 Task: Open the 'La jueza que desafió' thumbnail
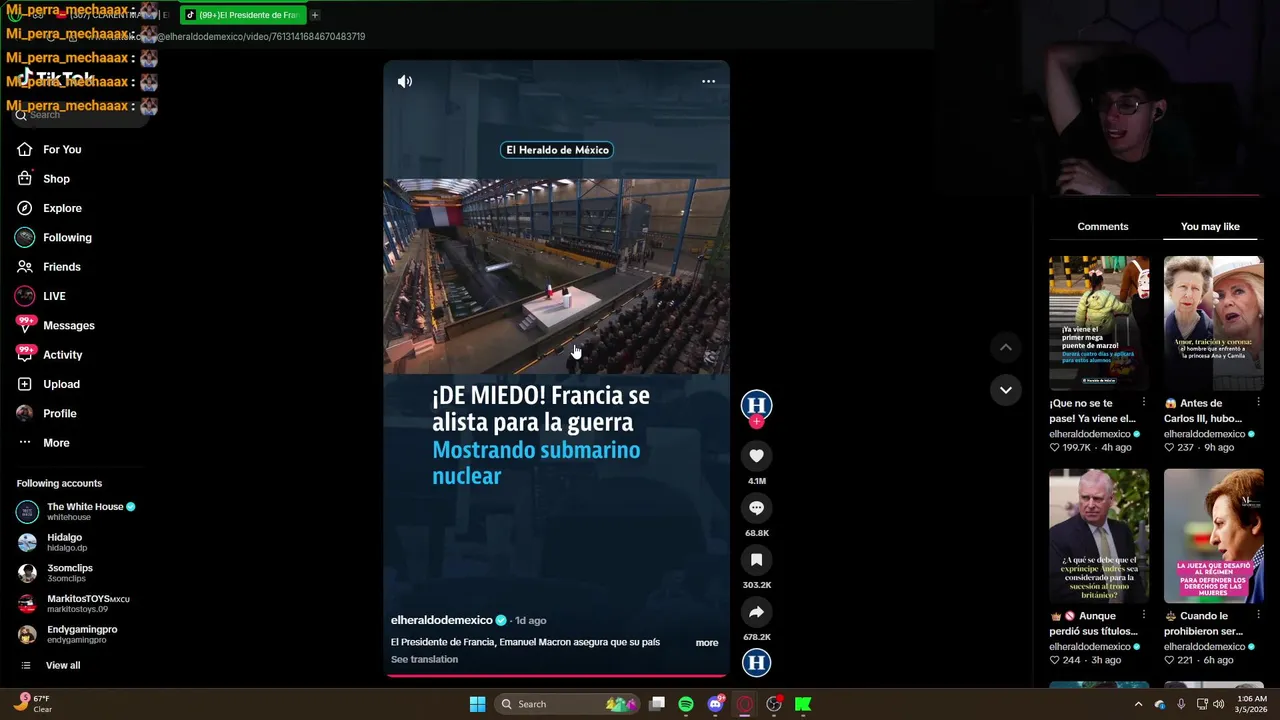[x=1213, y=536]
